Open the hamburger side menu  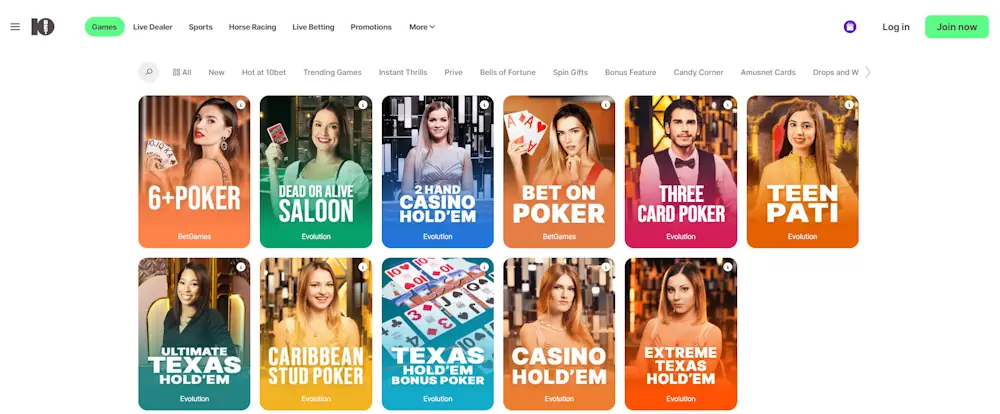[15, 27]
